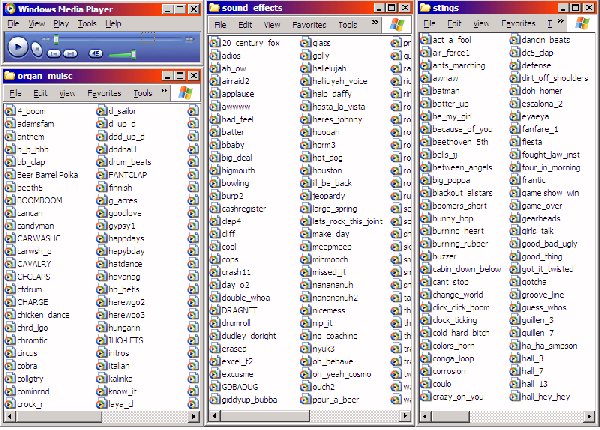Viewport: 600px width, 430px height.
Task: Click the file name 'ha_ha_simpson' in stings
Action: [x=549, y=346]
